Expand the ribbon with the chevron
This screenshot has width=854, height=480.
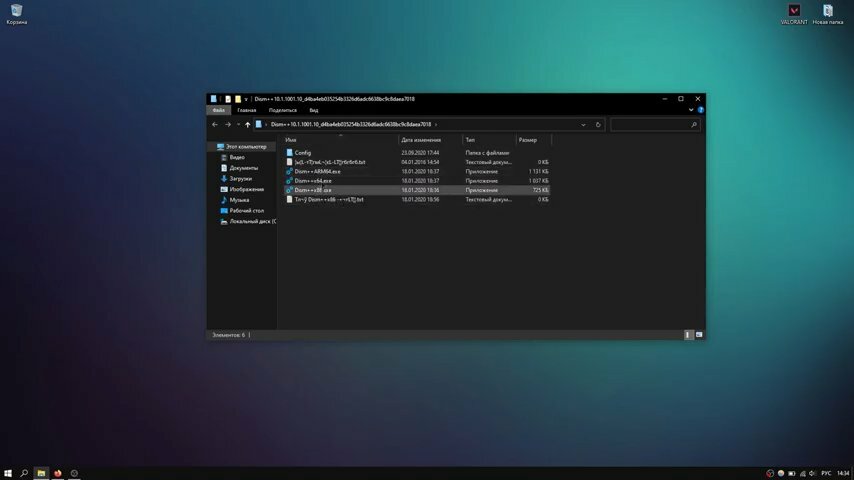pyautogui.click(x=691, y=110)
